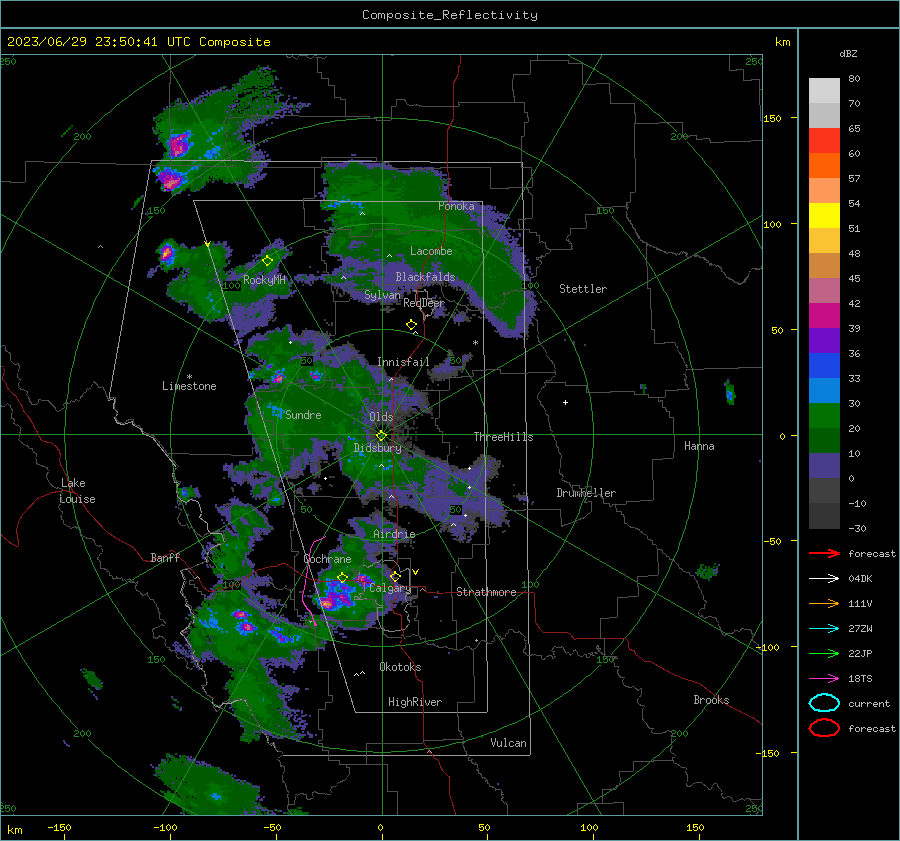Click the km unit label at bottom left

(14, 830)
